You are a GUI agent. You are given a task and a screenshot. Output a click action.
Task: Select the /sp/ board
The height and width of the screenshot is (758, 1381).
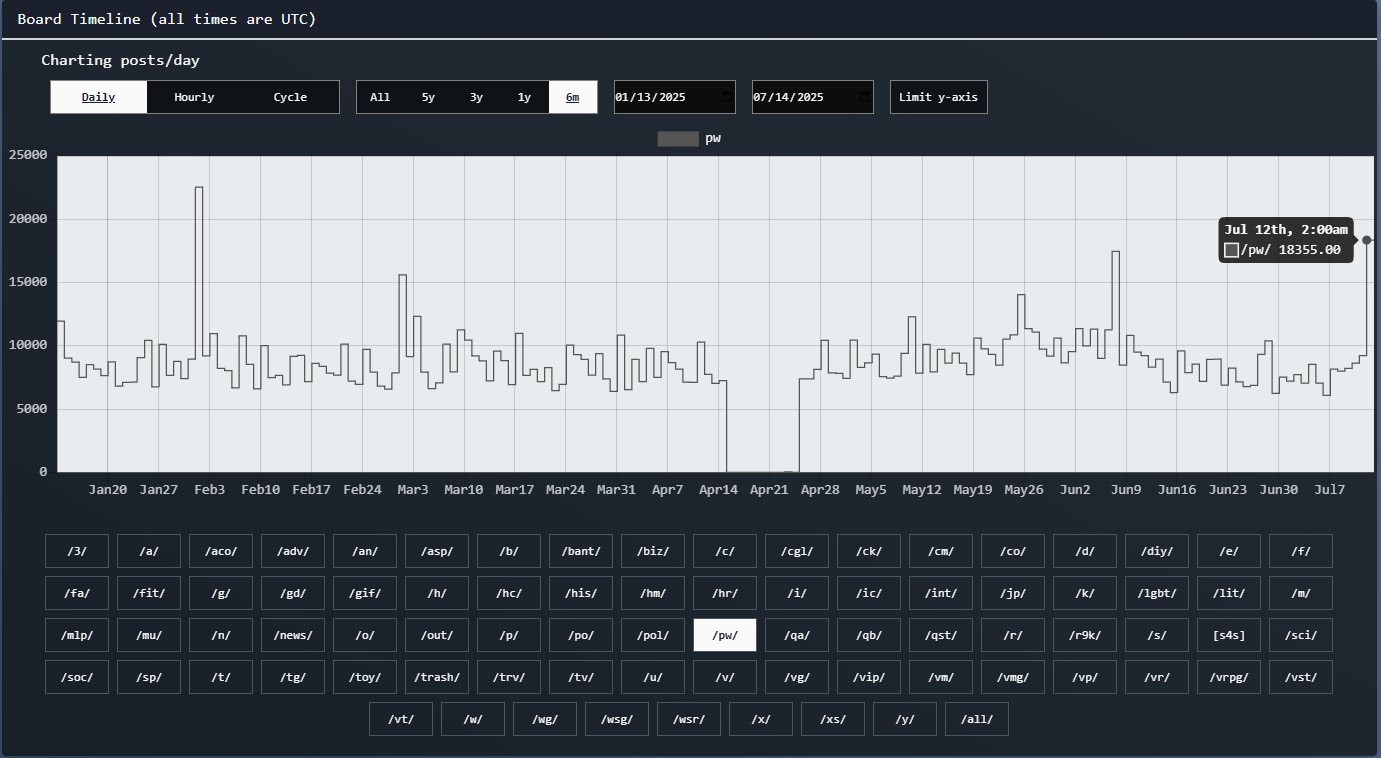(x=149, y=677)
